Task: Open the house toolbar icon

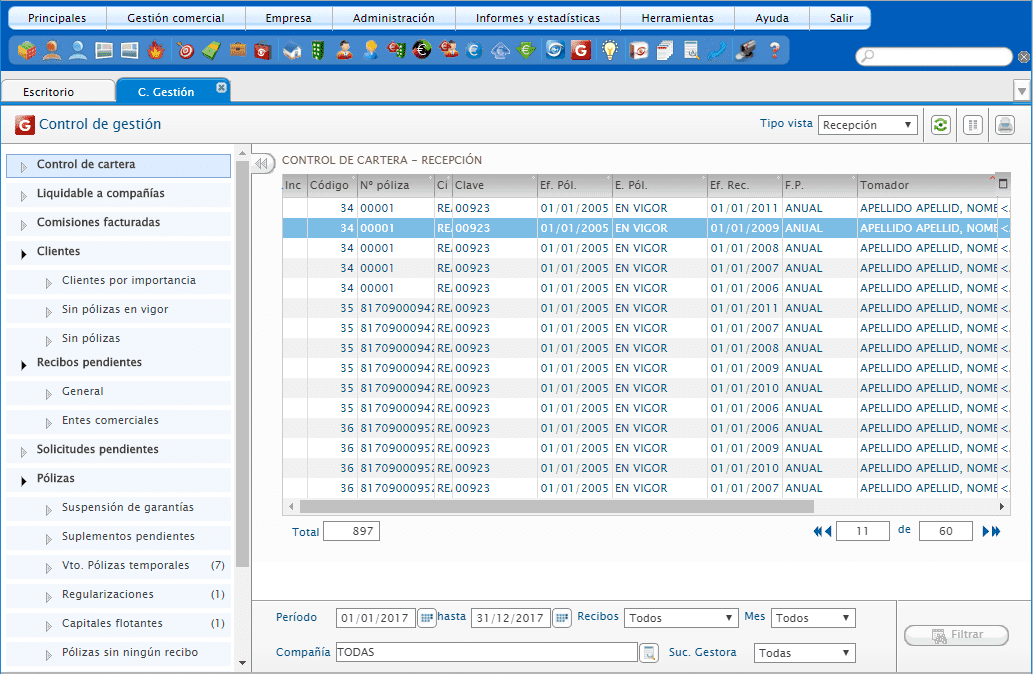Action: [x=292, y=50]
